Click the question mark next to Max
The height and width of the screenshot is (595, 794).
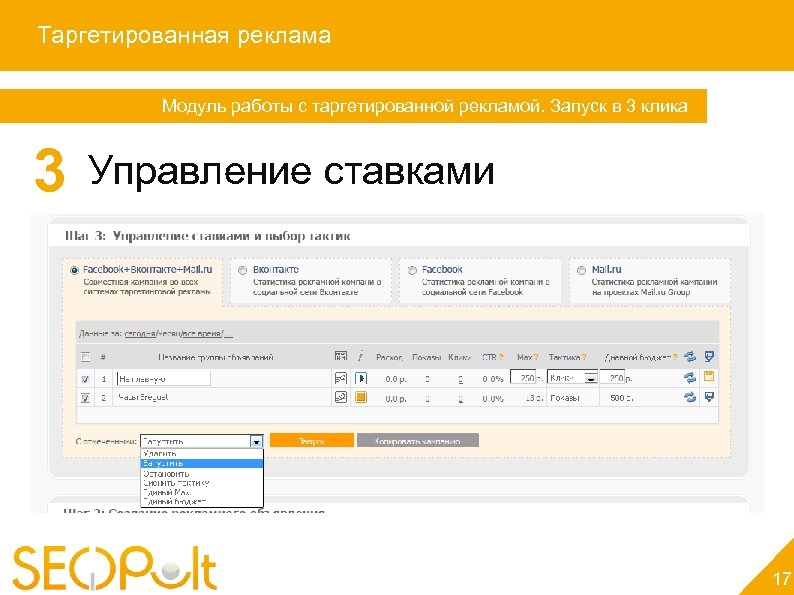[536, 357]
